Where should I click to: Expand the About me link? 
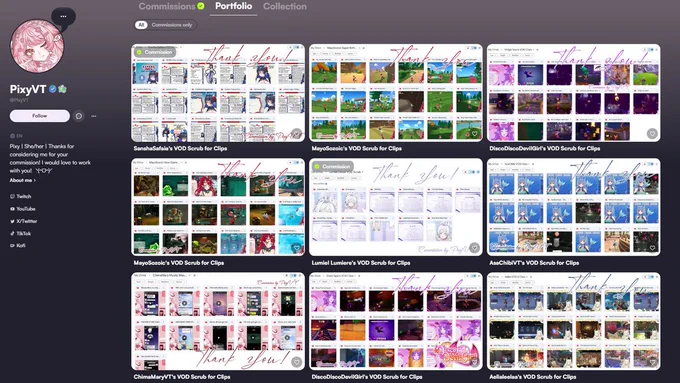click(x=23, y=180)
